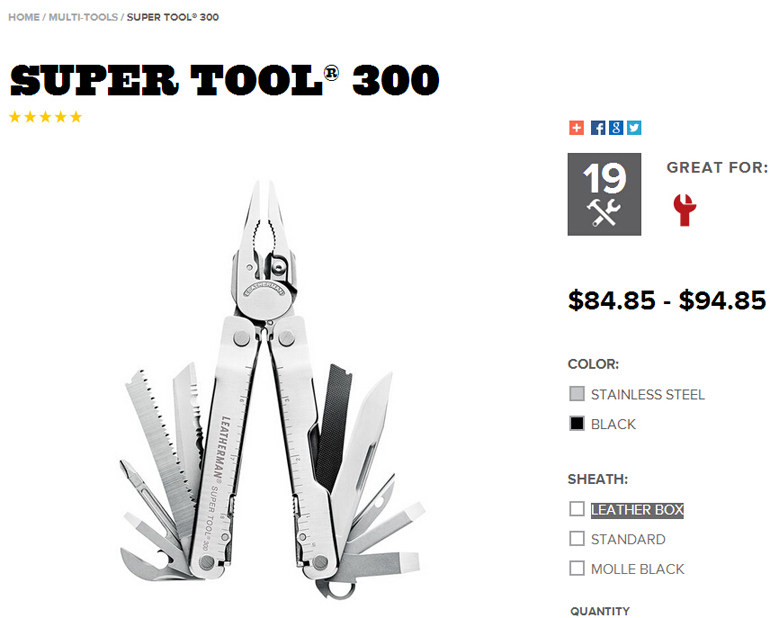Share via the Google Plus icon

click(616, 128)
